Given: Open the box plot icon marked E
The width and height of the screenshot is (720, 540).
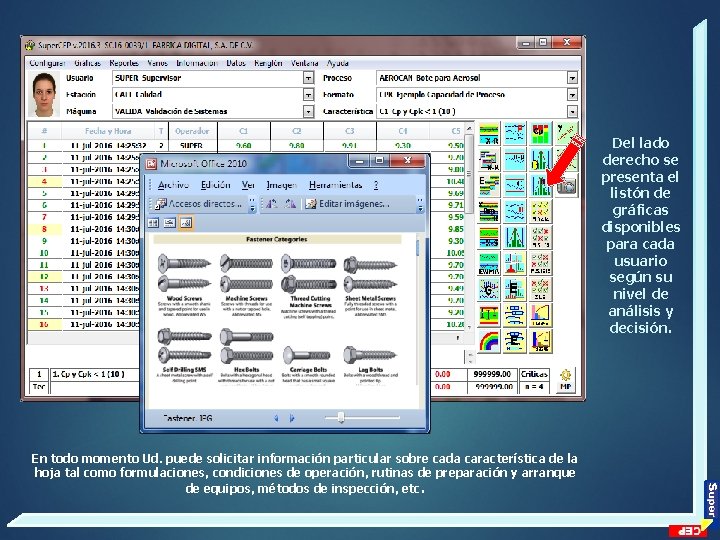Looking at the screenshot, I should [x=515, y=341].
